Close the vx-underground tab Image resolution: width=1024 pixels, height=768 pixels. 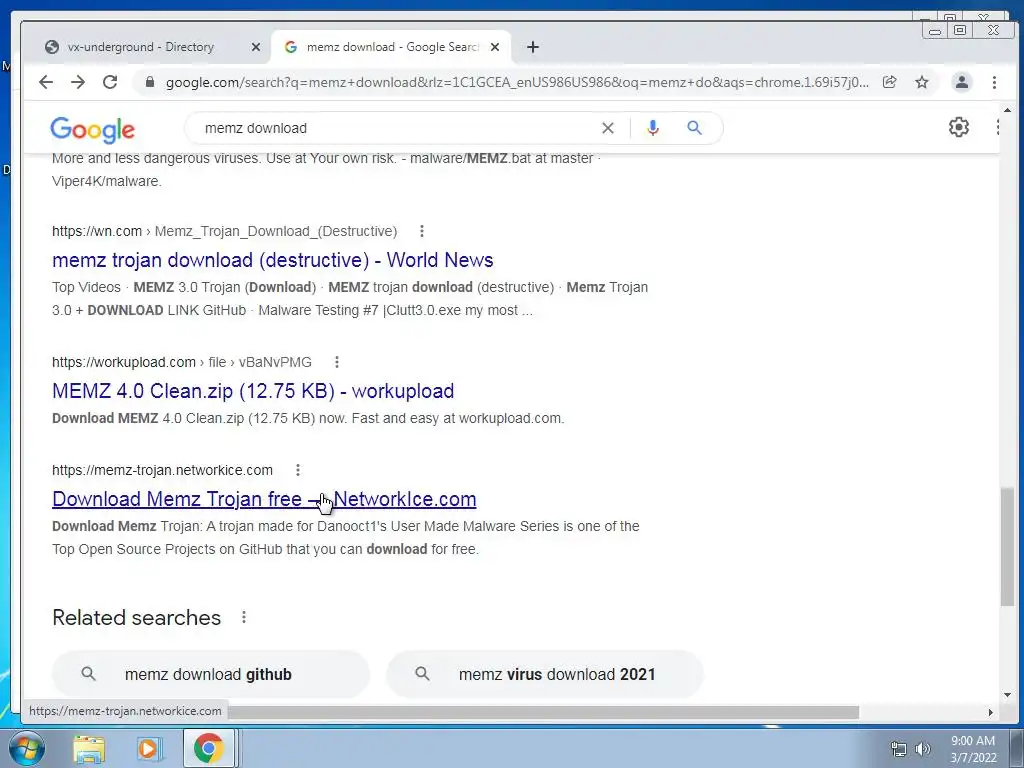click(255, 47)
